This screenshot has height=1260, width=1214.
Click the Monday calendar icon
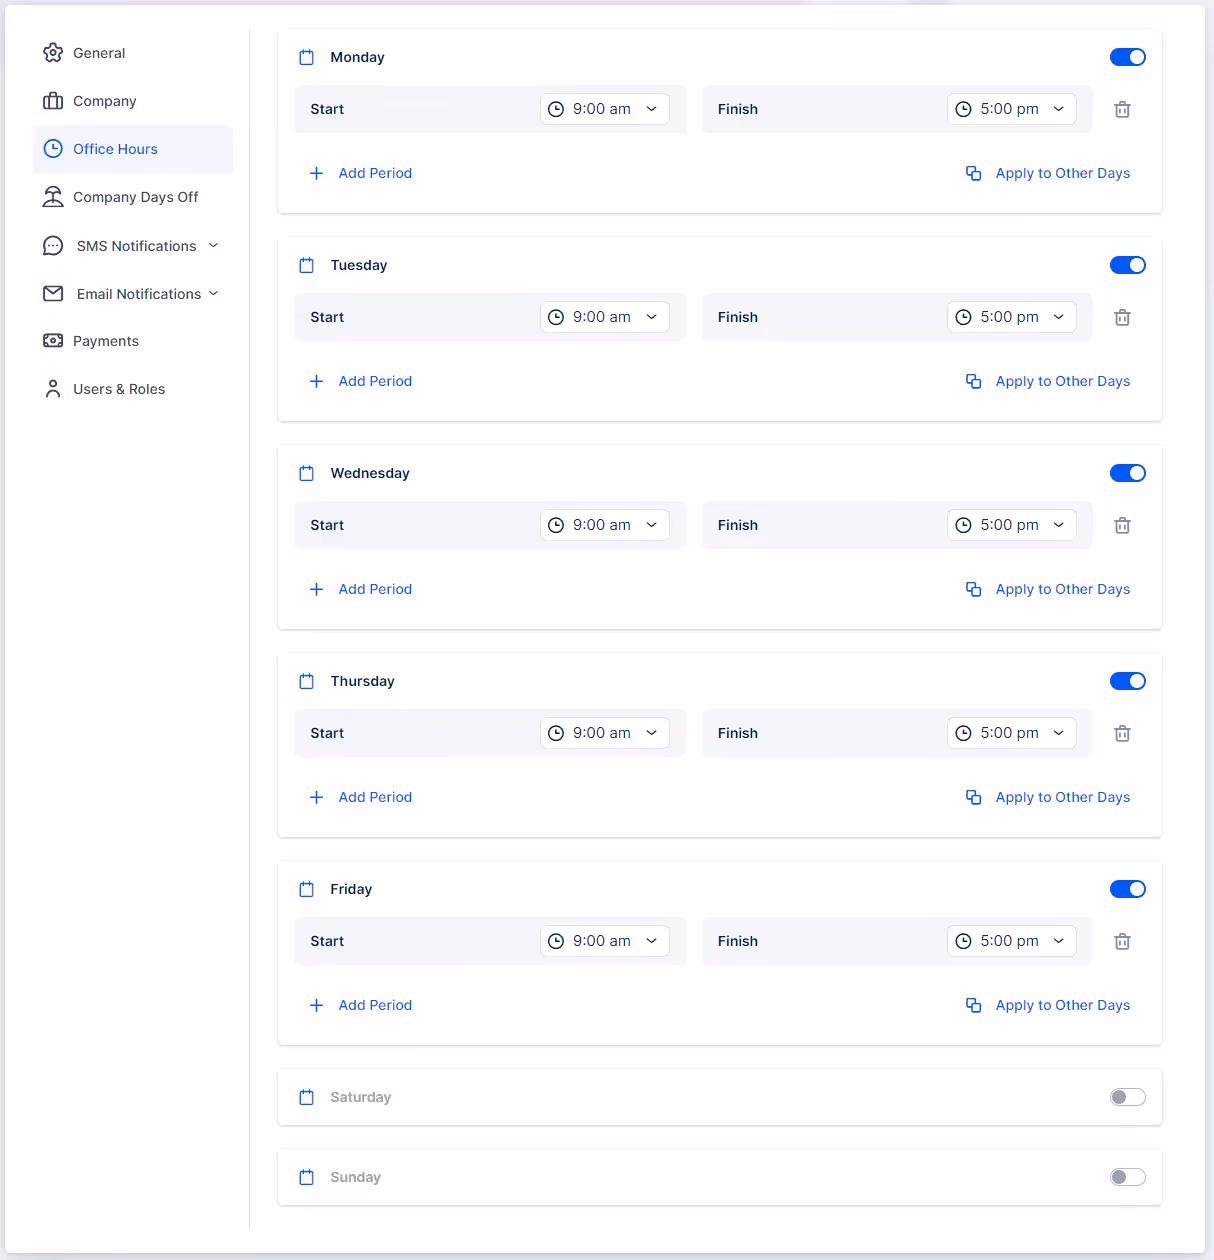307,57
